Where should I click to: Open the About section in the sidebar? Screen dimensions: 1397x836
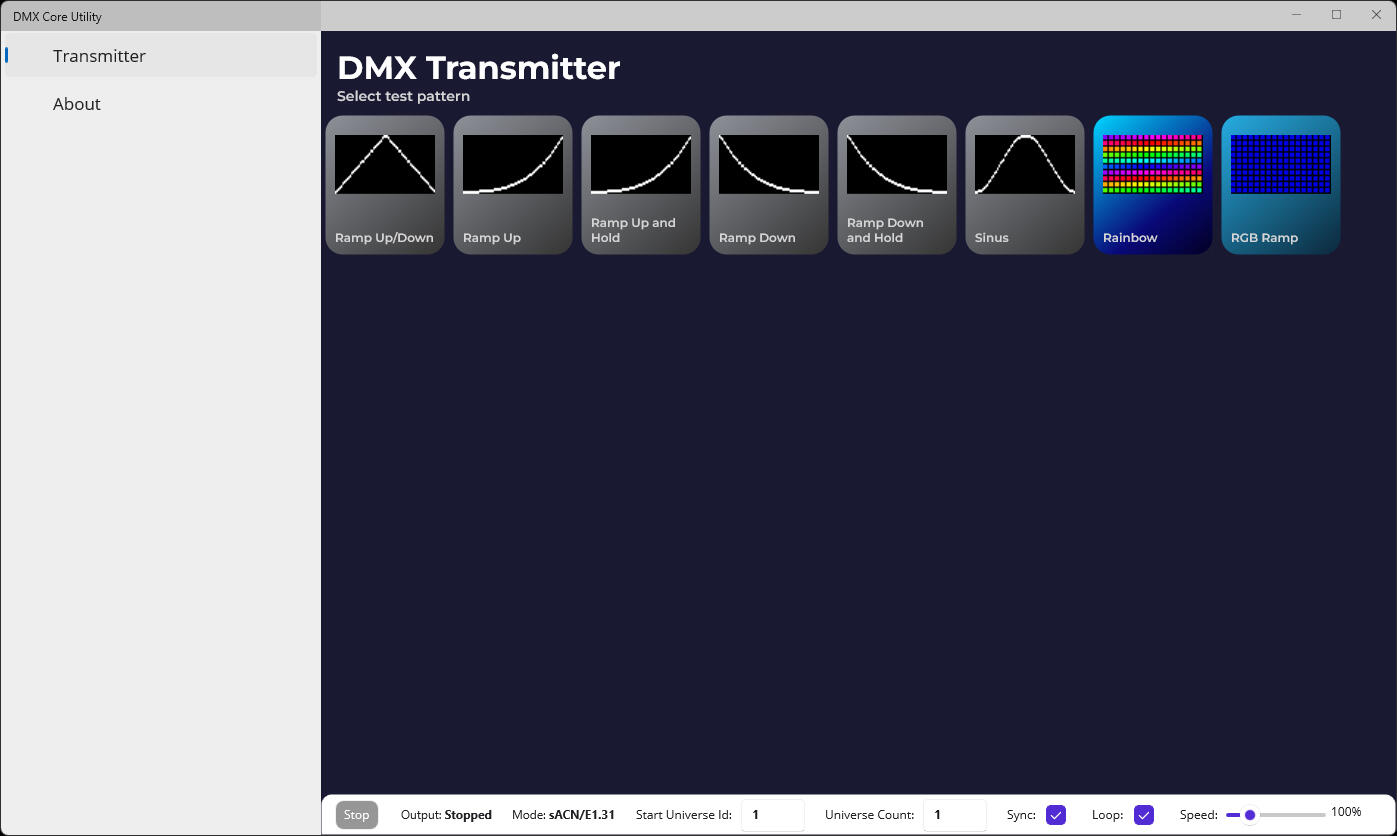77,104
